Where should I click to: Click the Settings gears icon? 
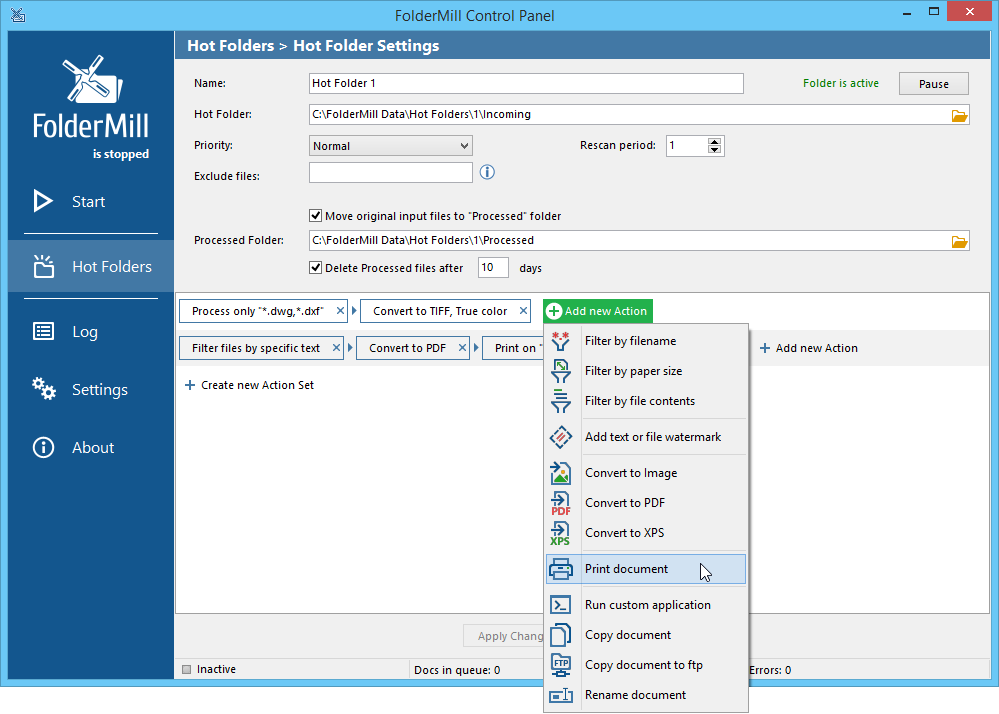(44, 389)
